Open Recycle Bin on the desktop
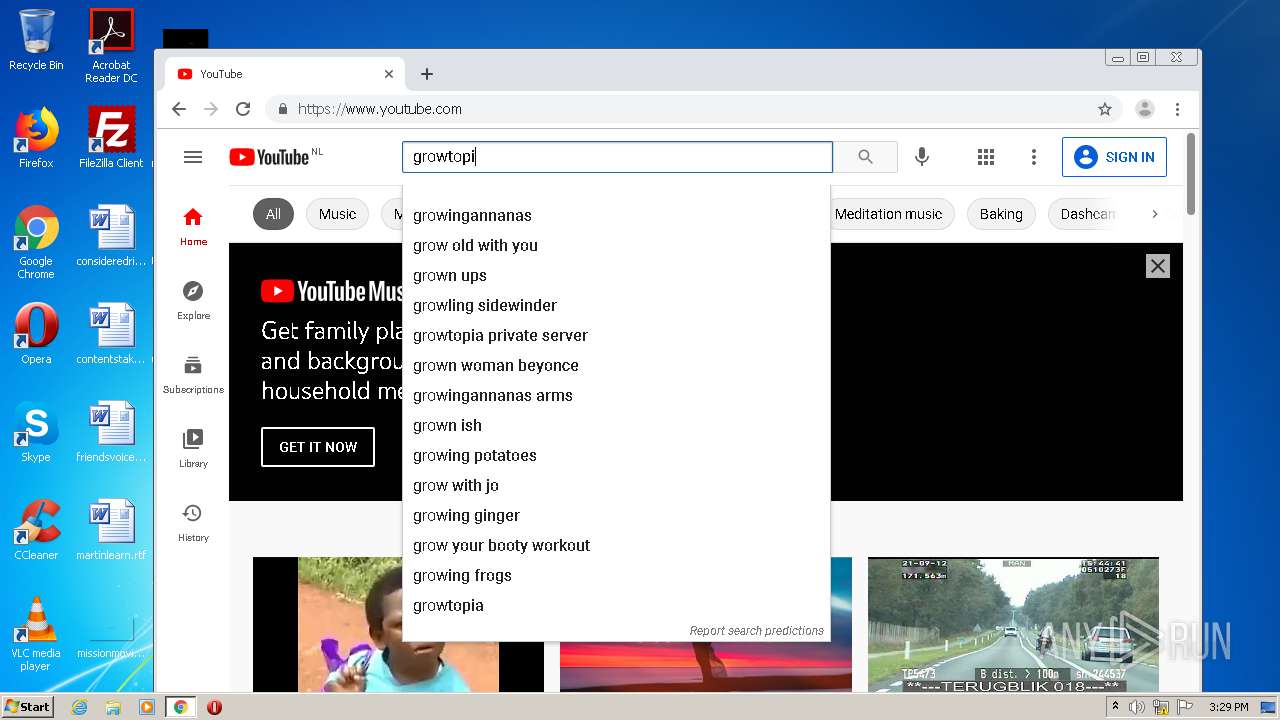This screenshot has height=720, width=1280. pyautogui.click(x=36, y=41)
